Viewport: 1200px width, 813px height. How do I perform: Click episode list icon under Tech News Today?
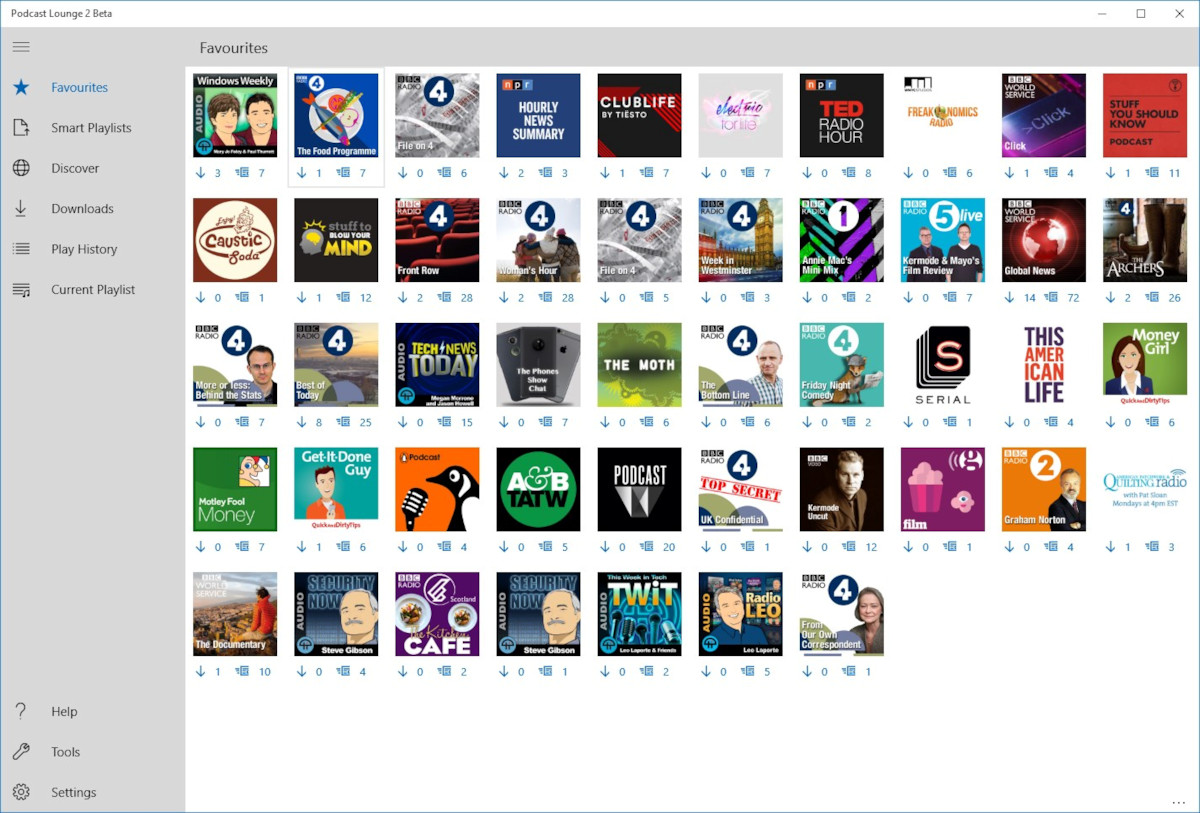[x=444, y=423]
